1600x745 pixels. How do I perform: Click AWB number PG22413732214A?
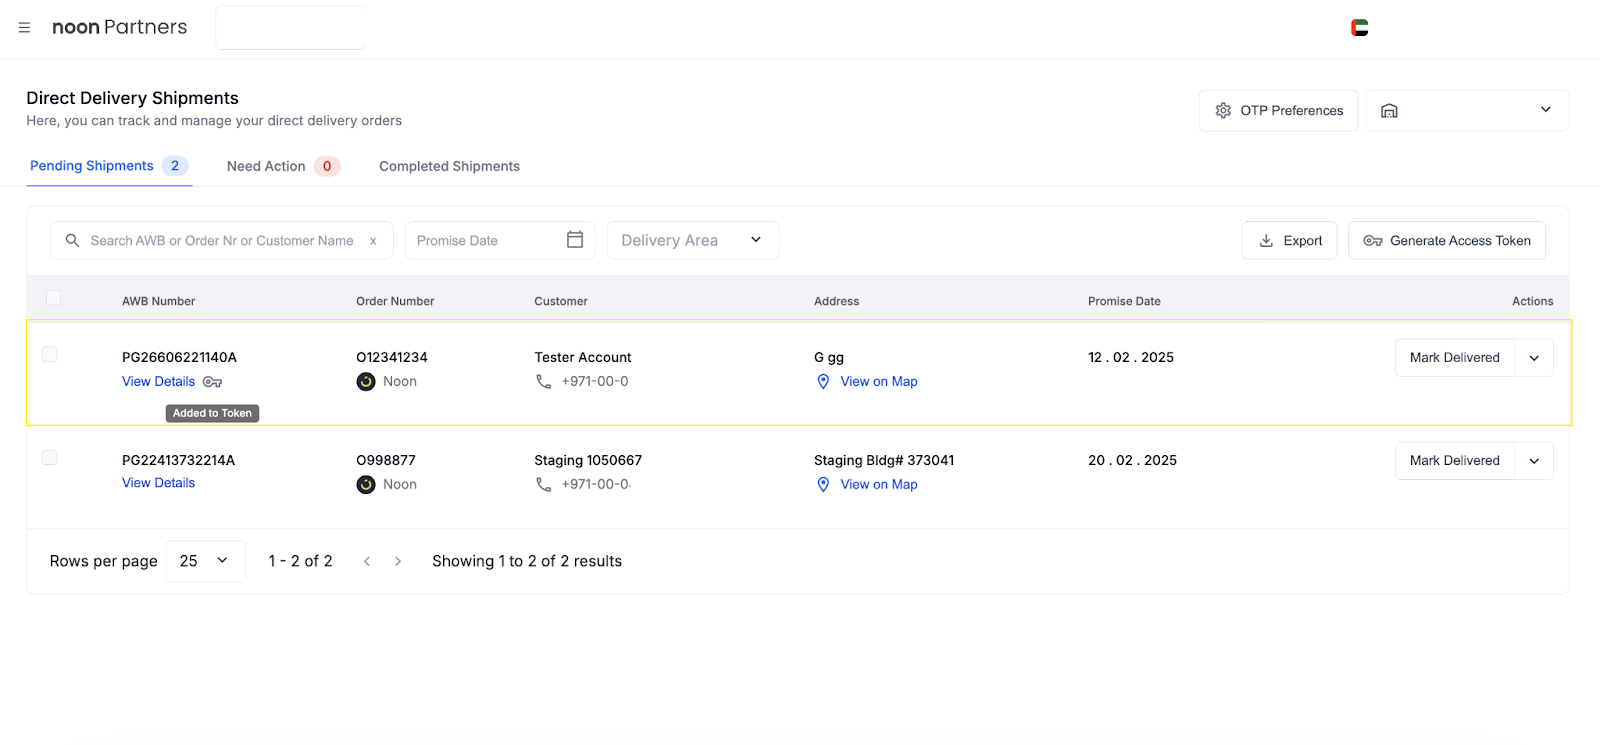pos(178,461)
